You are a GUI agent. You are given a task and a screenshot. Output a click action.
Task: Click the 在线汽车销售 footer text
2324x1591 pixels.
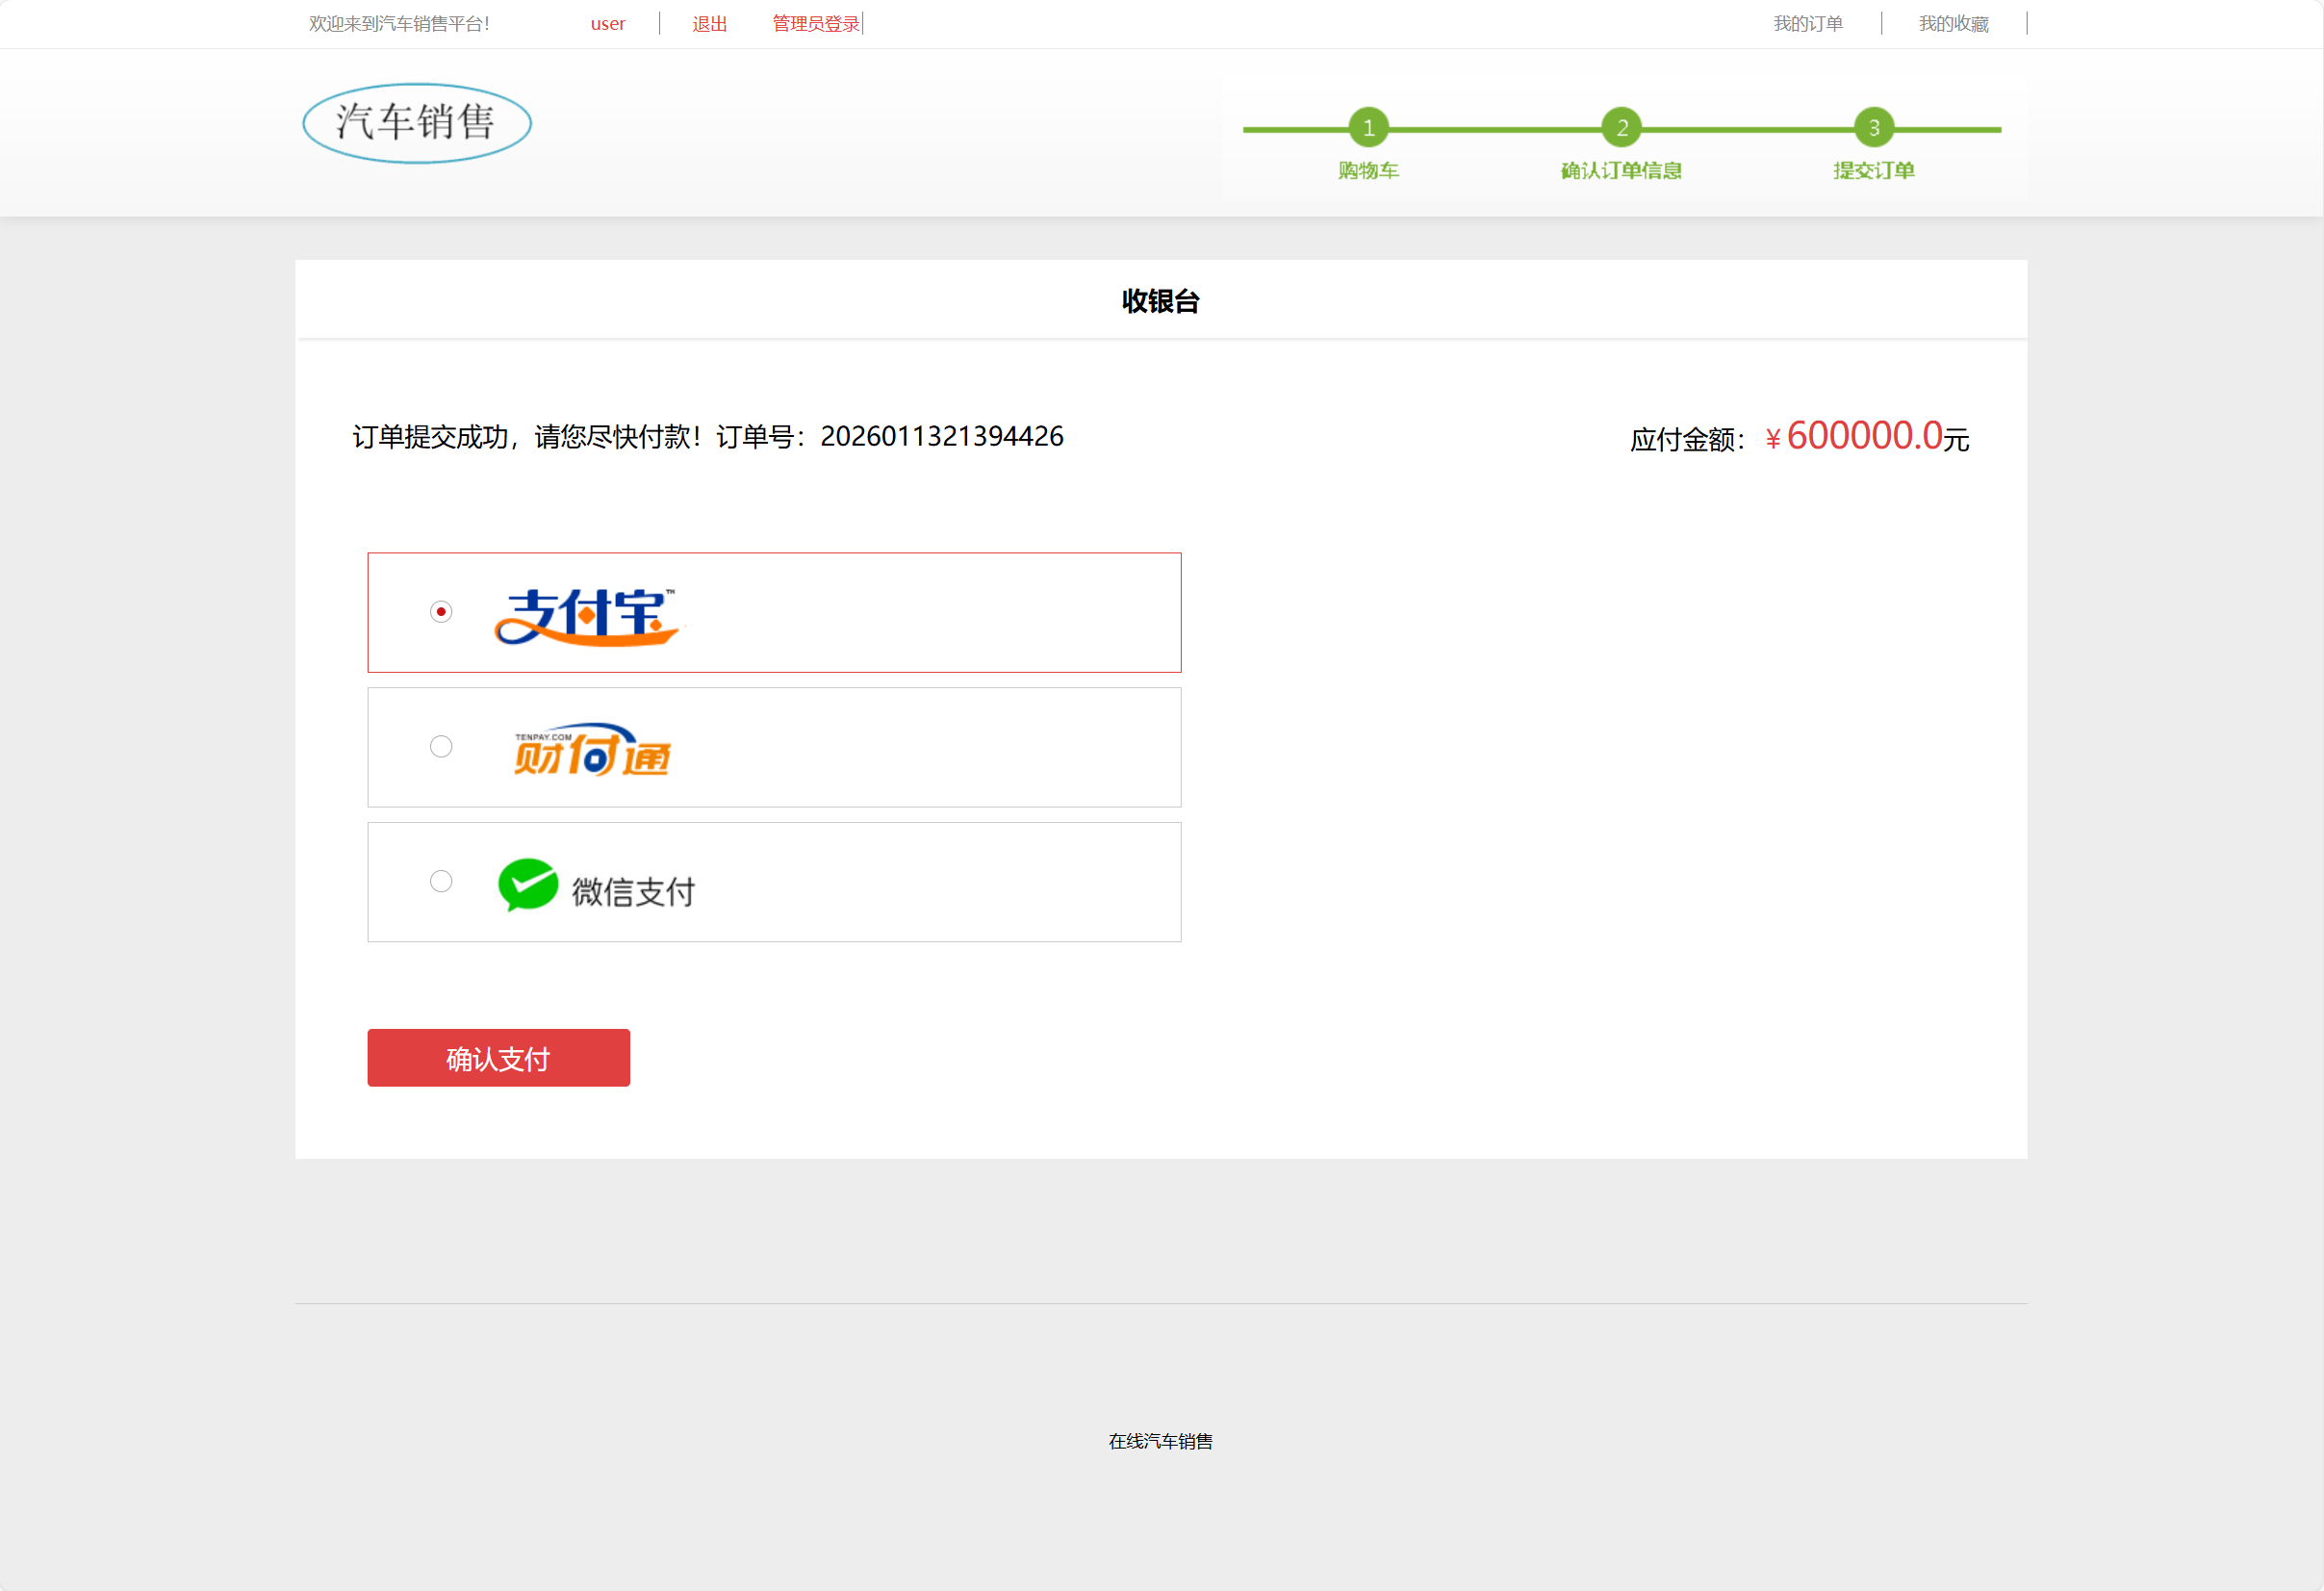coord(1160,1441)
